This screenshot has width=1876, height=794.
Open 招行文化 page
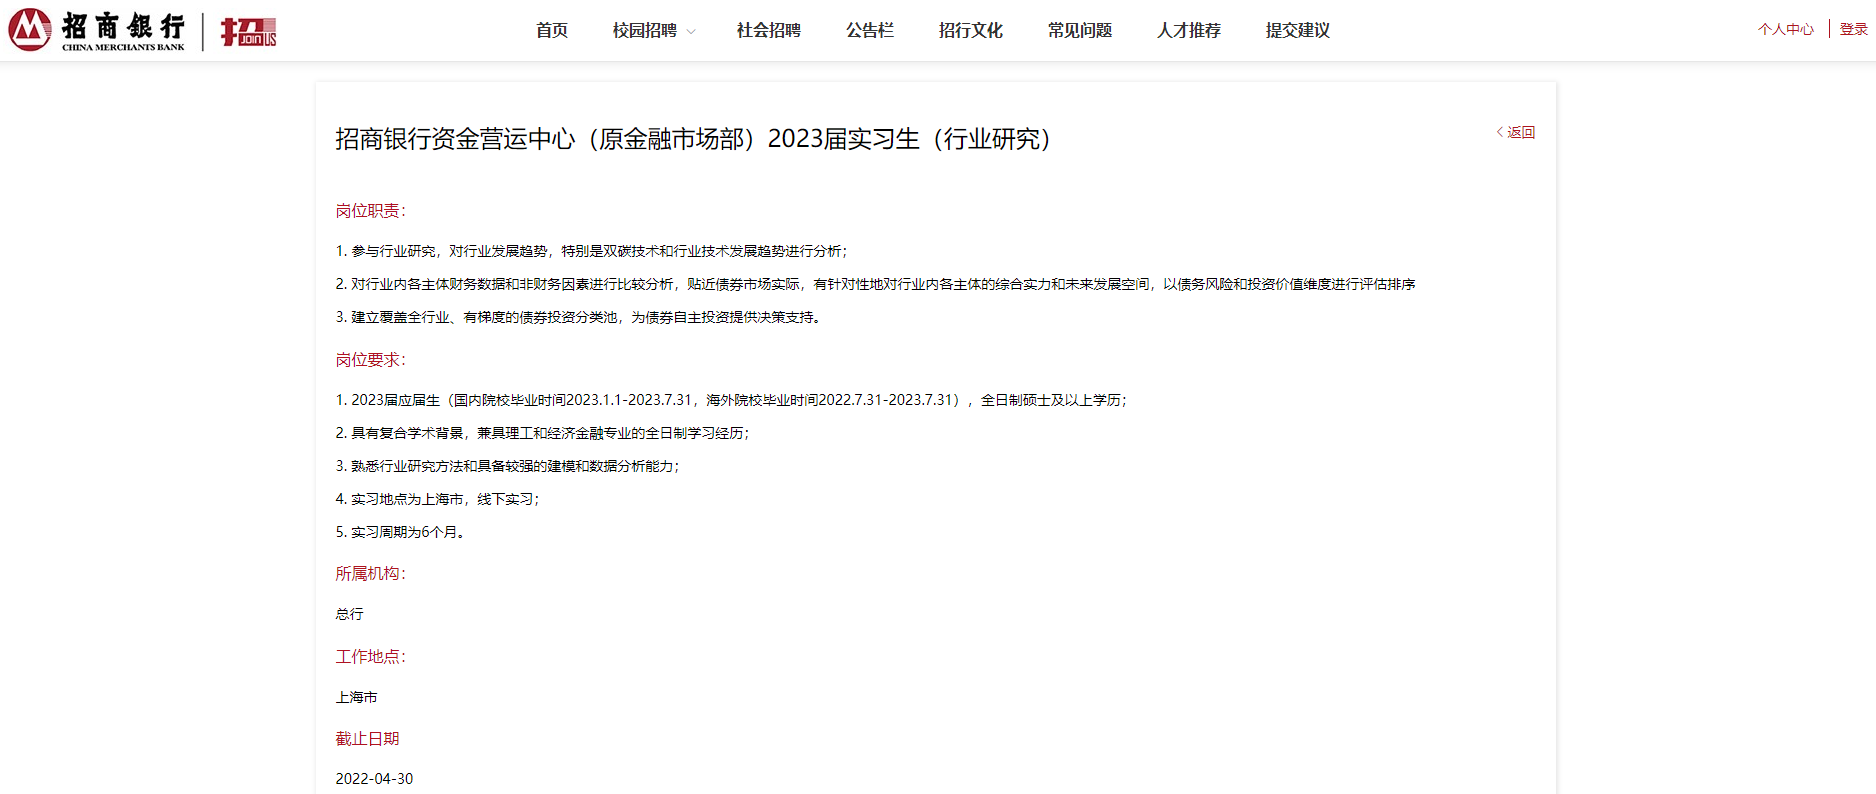click(971, 30)
